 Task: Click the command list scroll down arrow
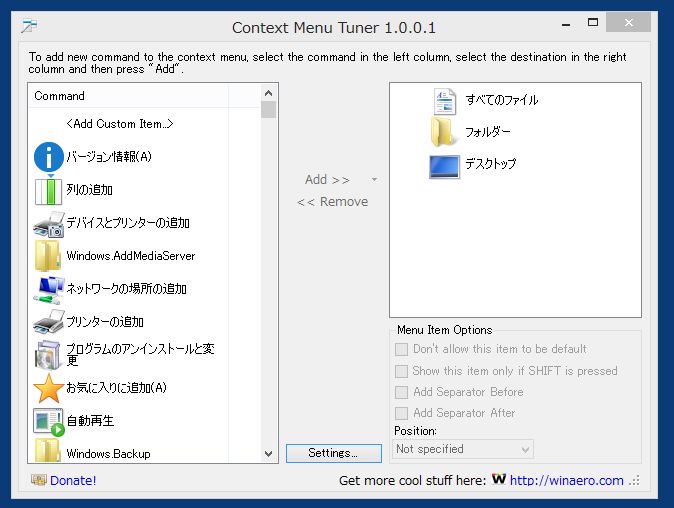pyautogui.click(x=269, y=453)
